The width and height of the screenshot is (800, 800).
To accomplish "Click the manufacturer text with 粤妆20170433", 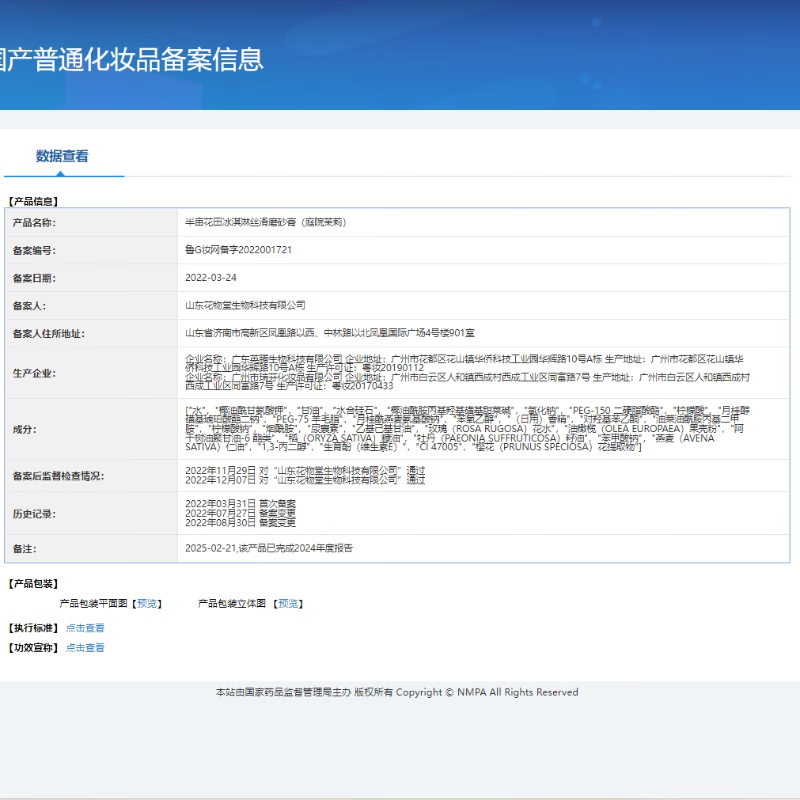I will coord(467,382).
